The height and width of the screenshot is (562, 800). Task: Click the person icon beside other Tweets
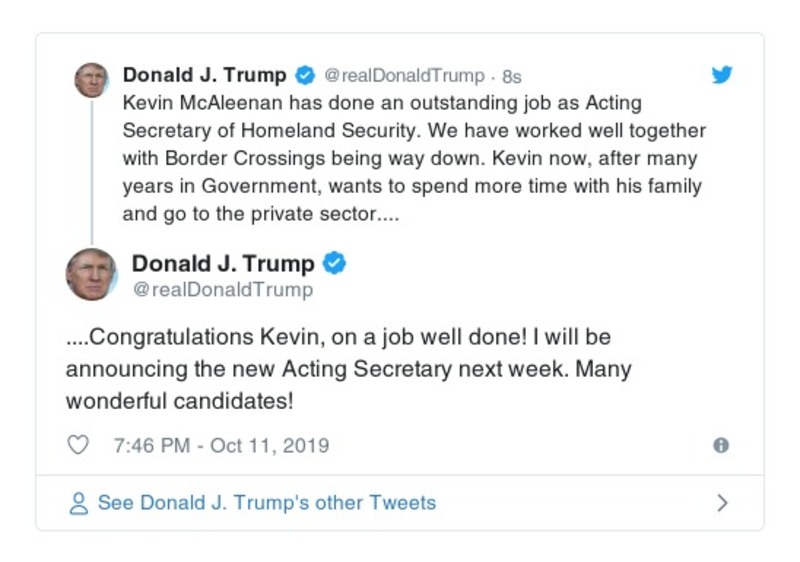pos(78,503)
